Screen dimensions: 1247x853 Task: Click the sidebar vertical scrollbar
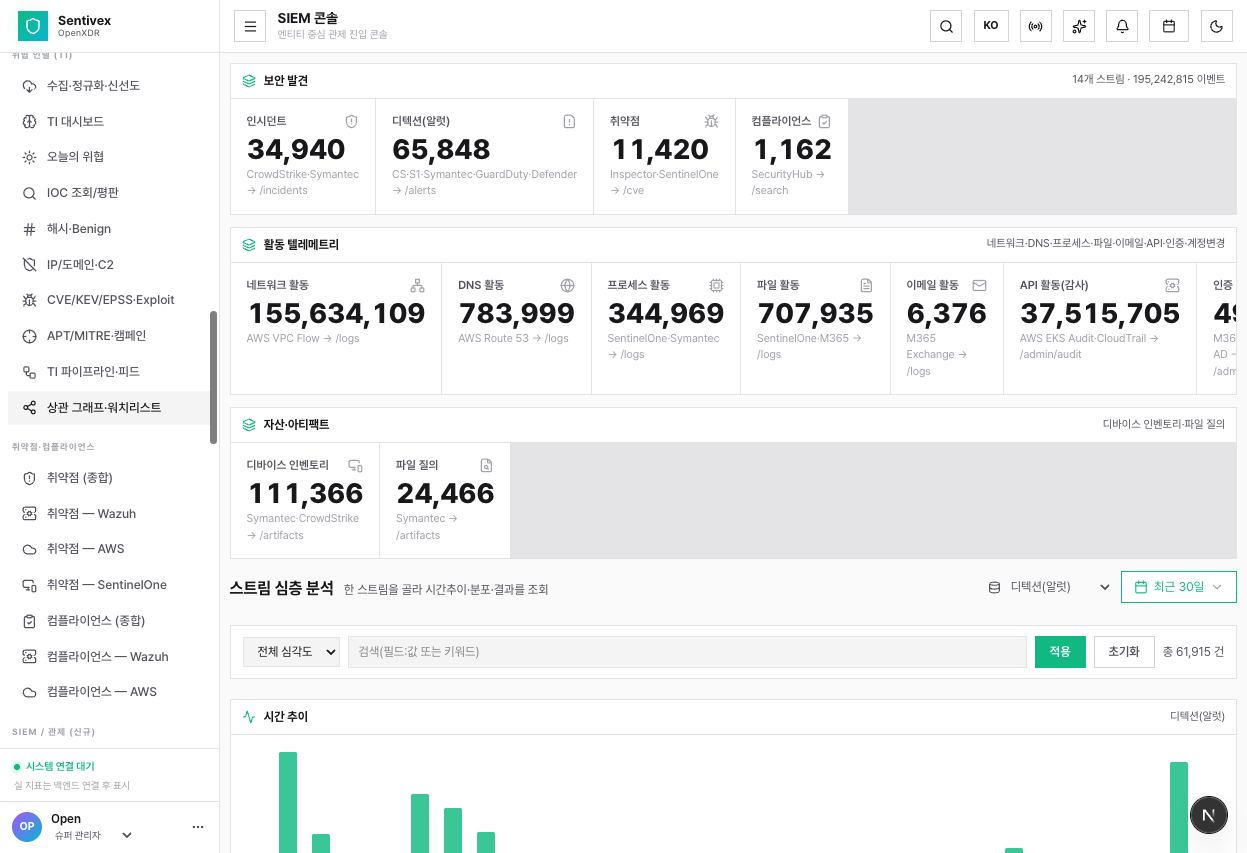point(213,377)
